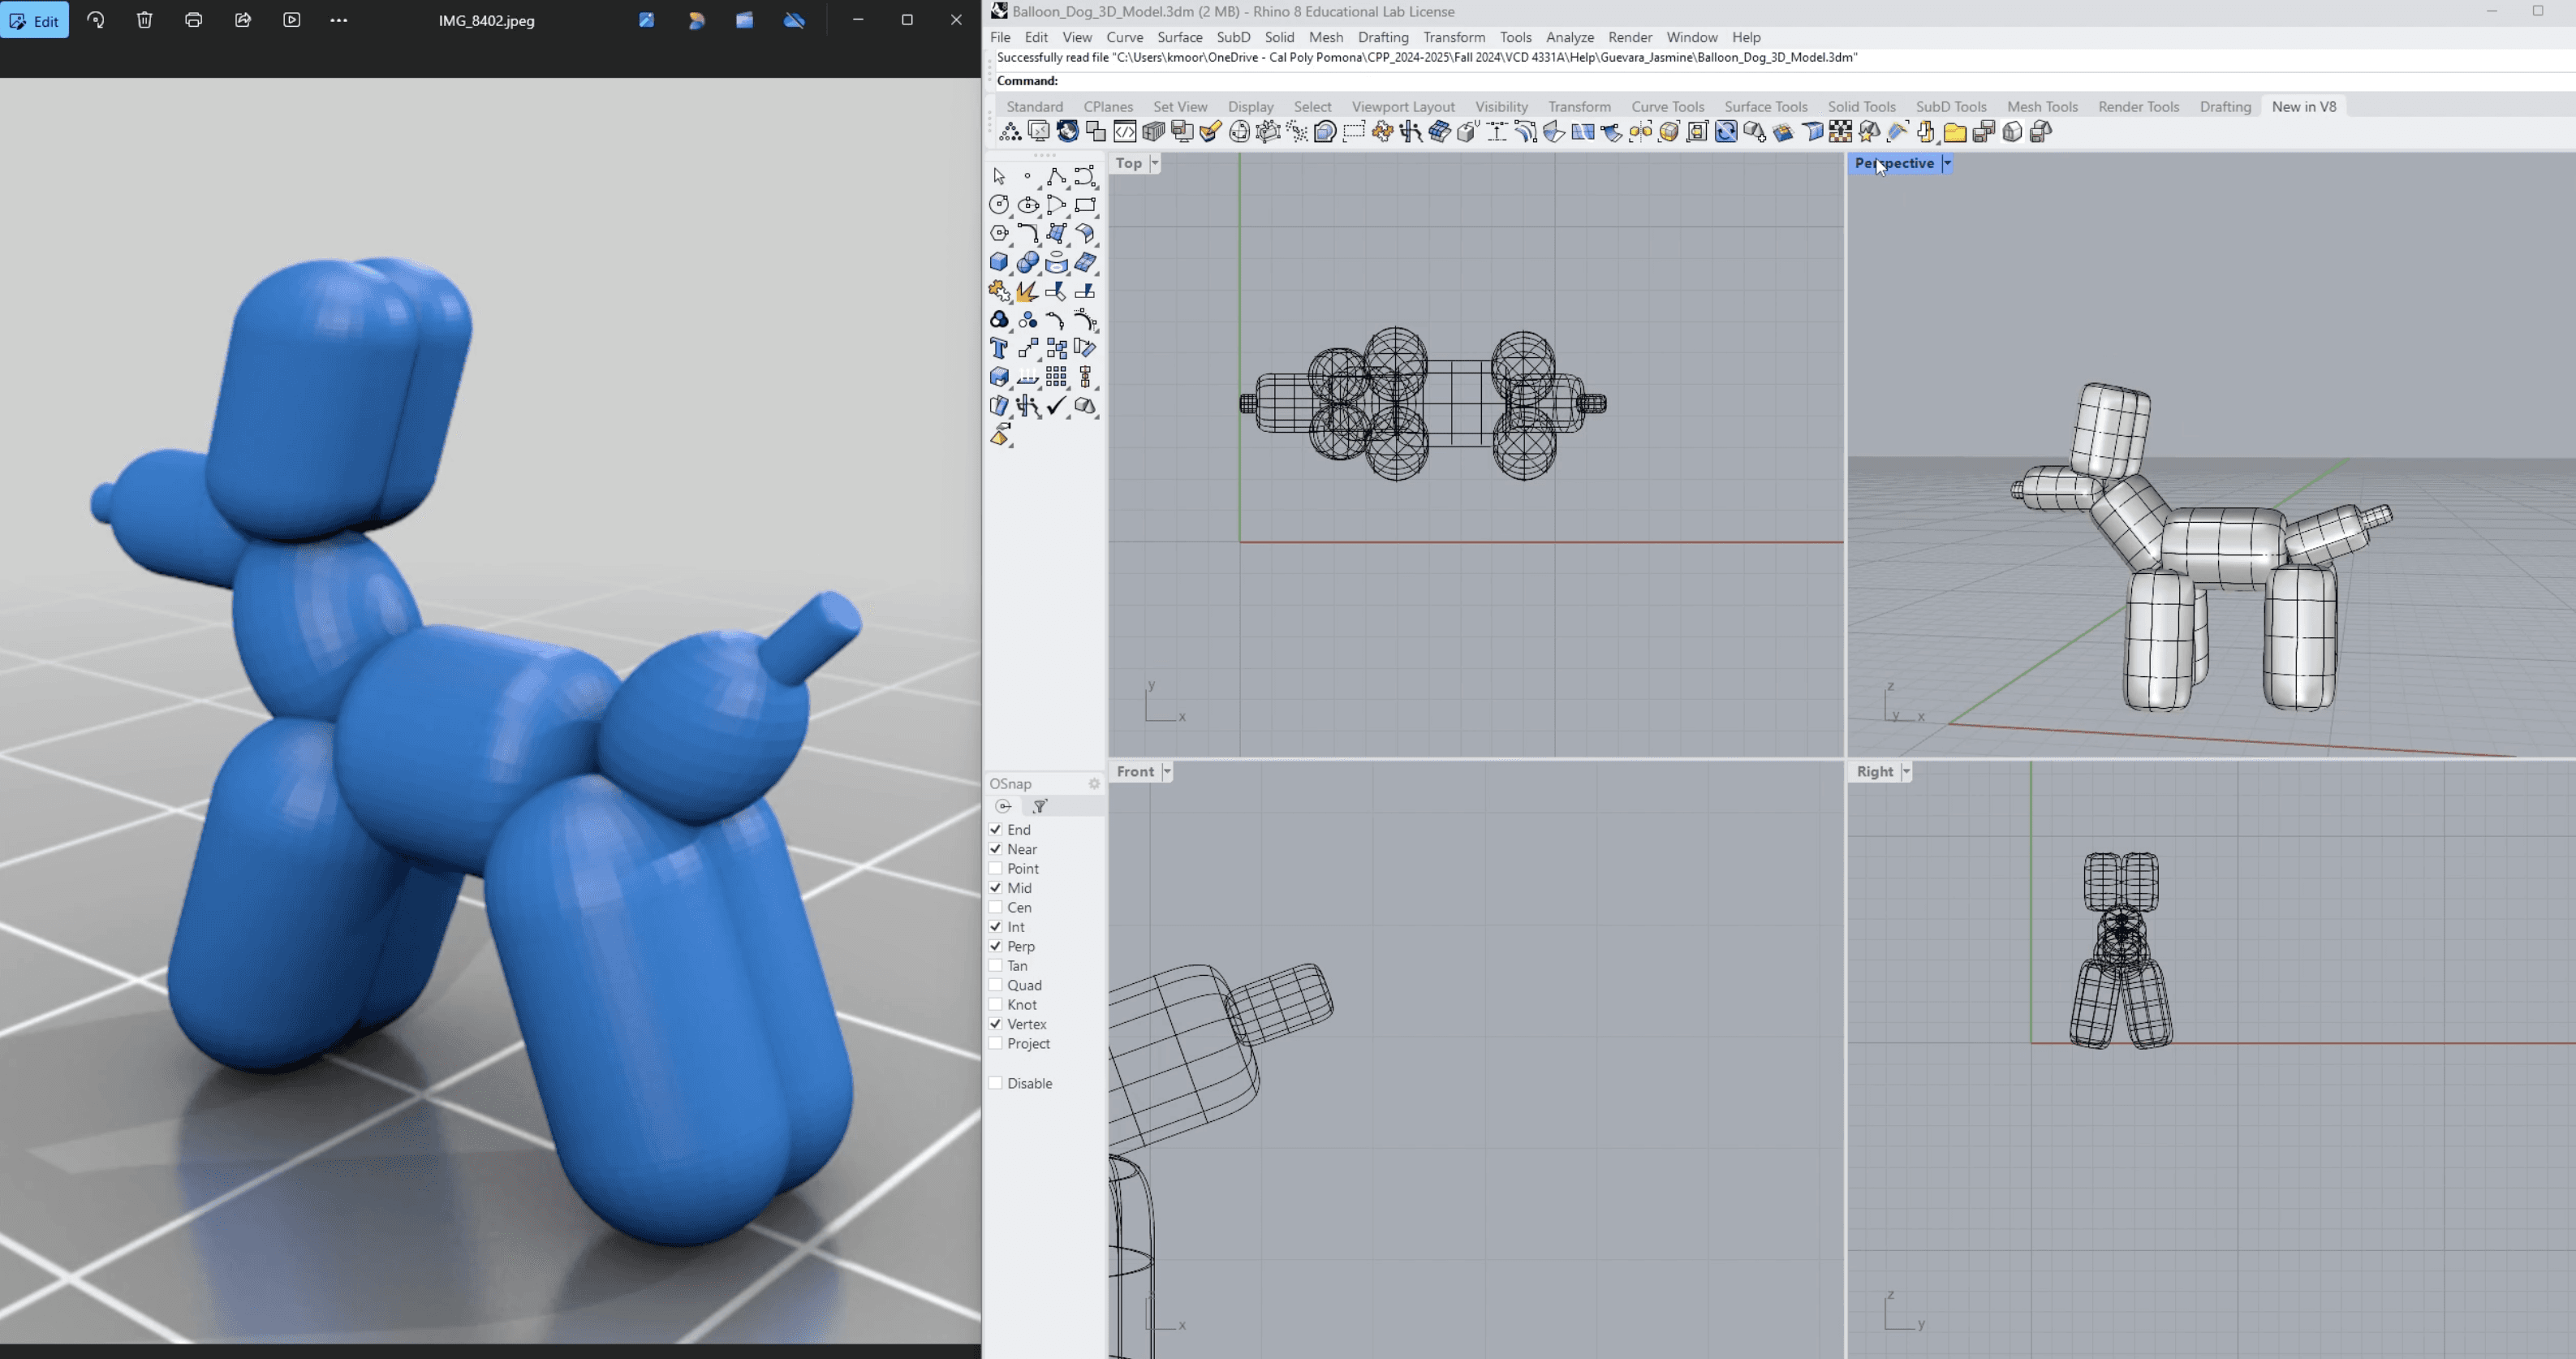Screen dimensions: 2576x1359
Task: Click the Boolean Union spheres icon
Action: [1027, 262]
